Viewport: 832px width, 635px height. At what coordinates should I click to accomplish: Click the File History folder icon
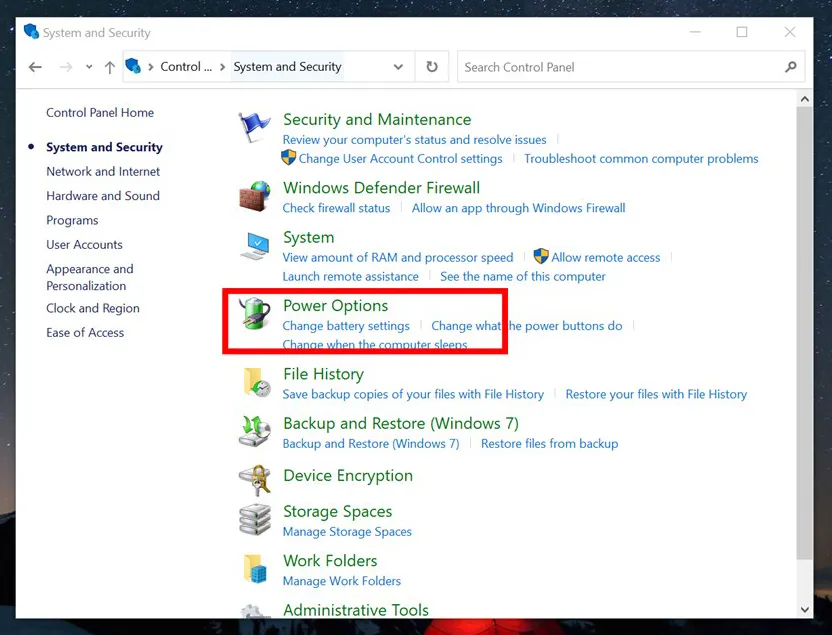tap(255, 382)
